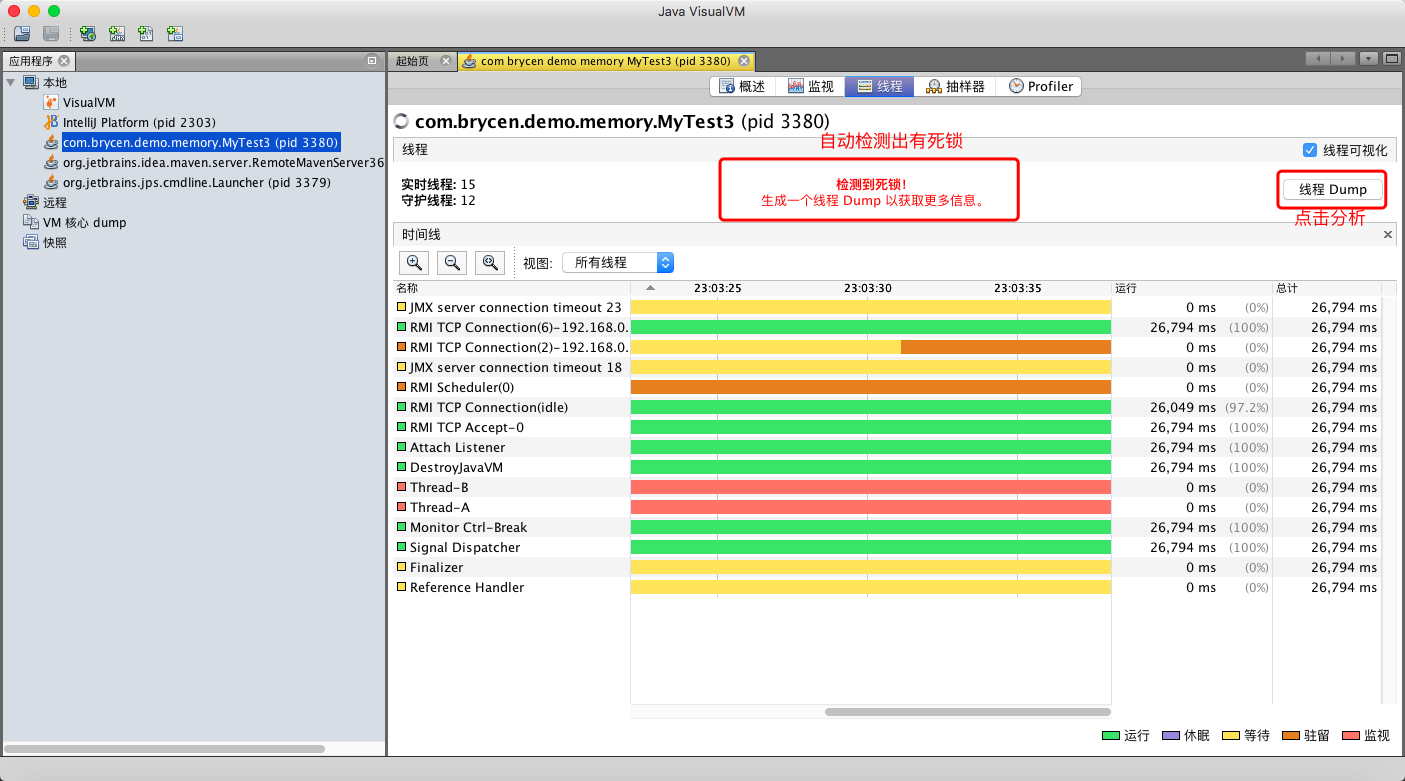Select IntelliJ Platform (pid 2303) tree item

139,122
